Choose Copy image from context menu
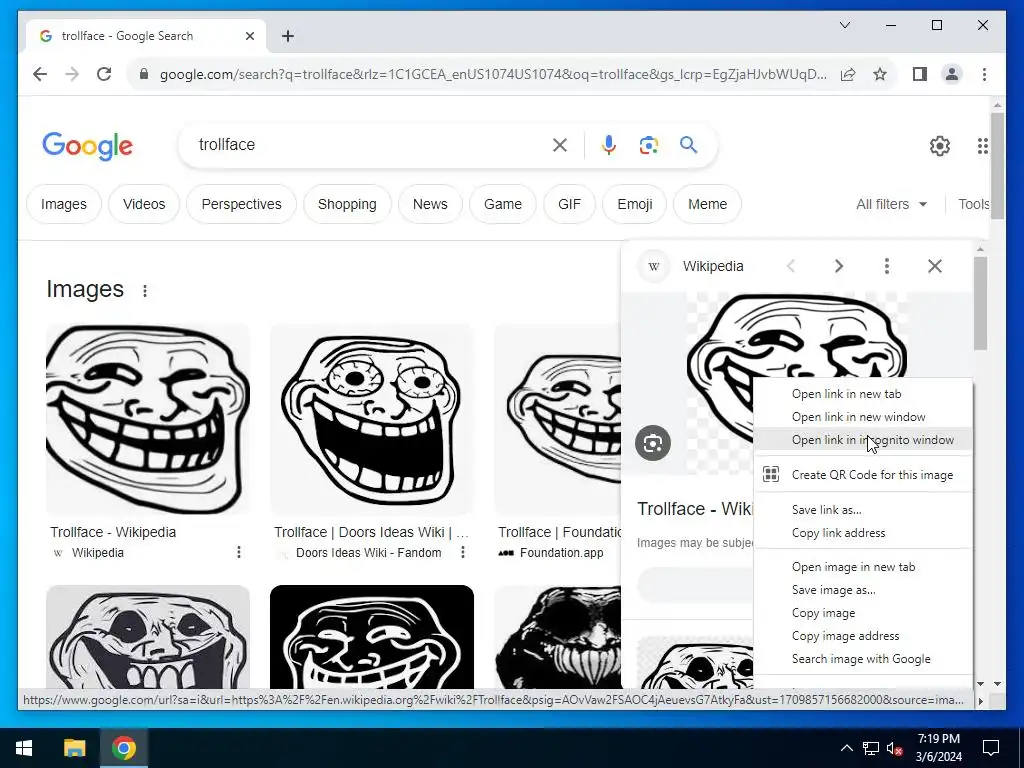Image resolution: width=1024 pixels, height=768 pixels. tap(863, 613)
